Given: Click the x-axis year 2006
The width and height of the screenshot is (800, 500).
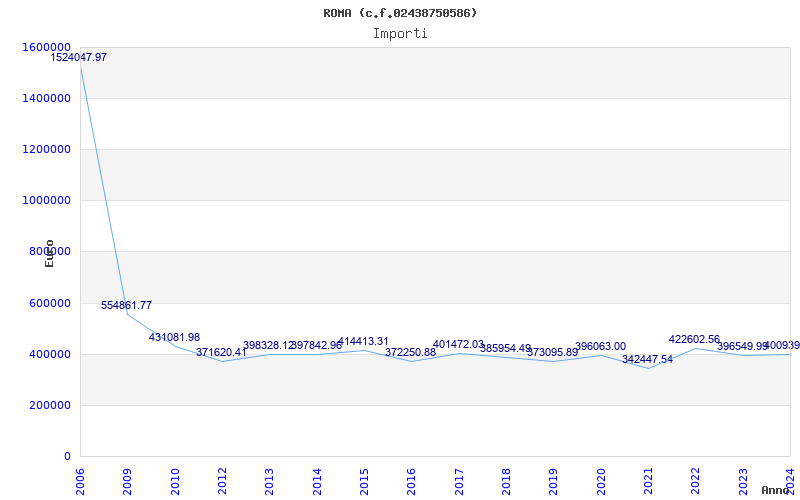Looking at the screenshot, I should click(80, 482).
